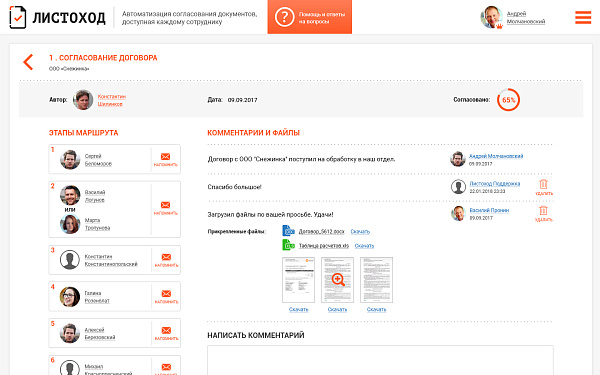The image size is (600, 375).
Task: Enlarge the middle document thumbnail
Action: [338, 280]
